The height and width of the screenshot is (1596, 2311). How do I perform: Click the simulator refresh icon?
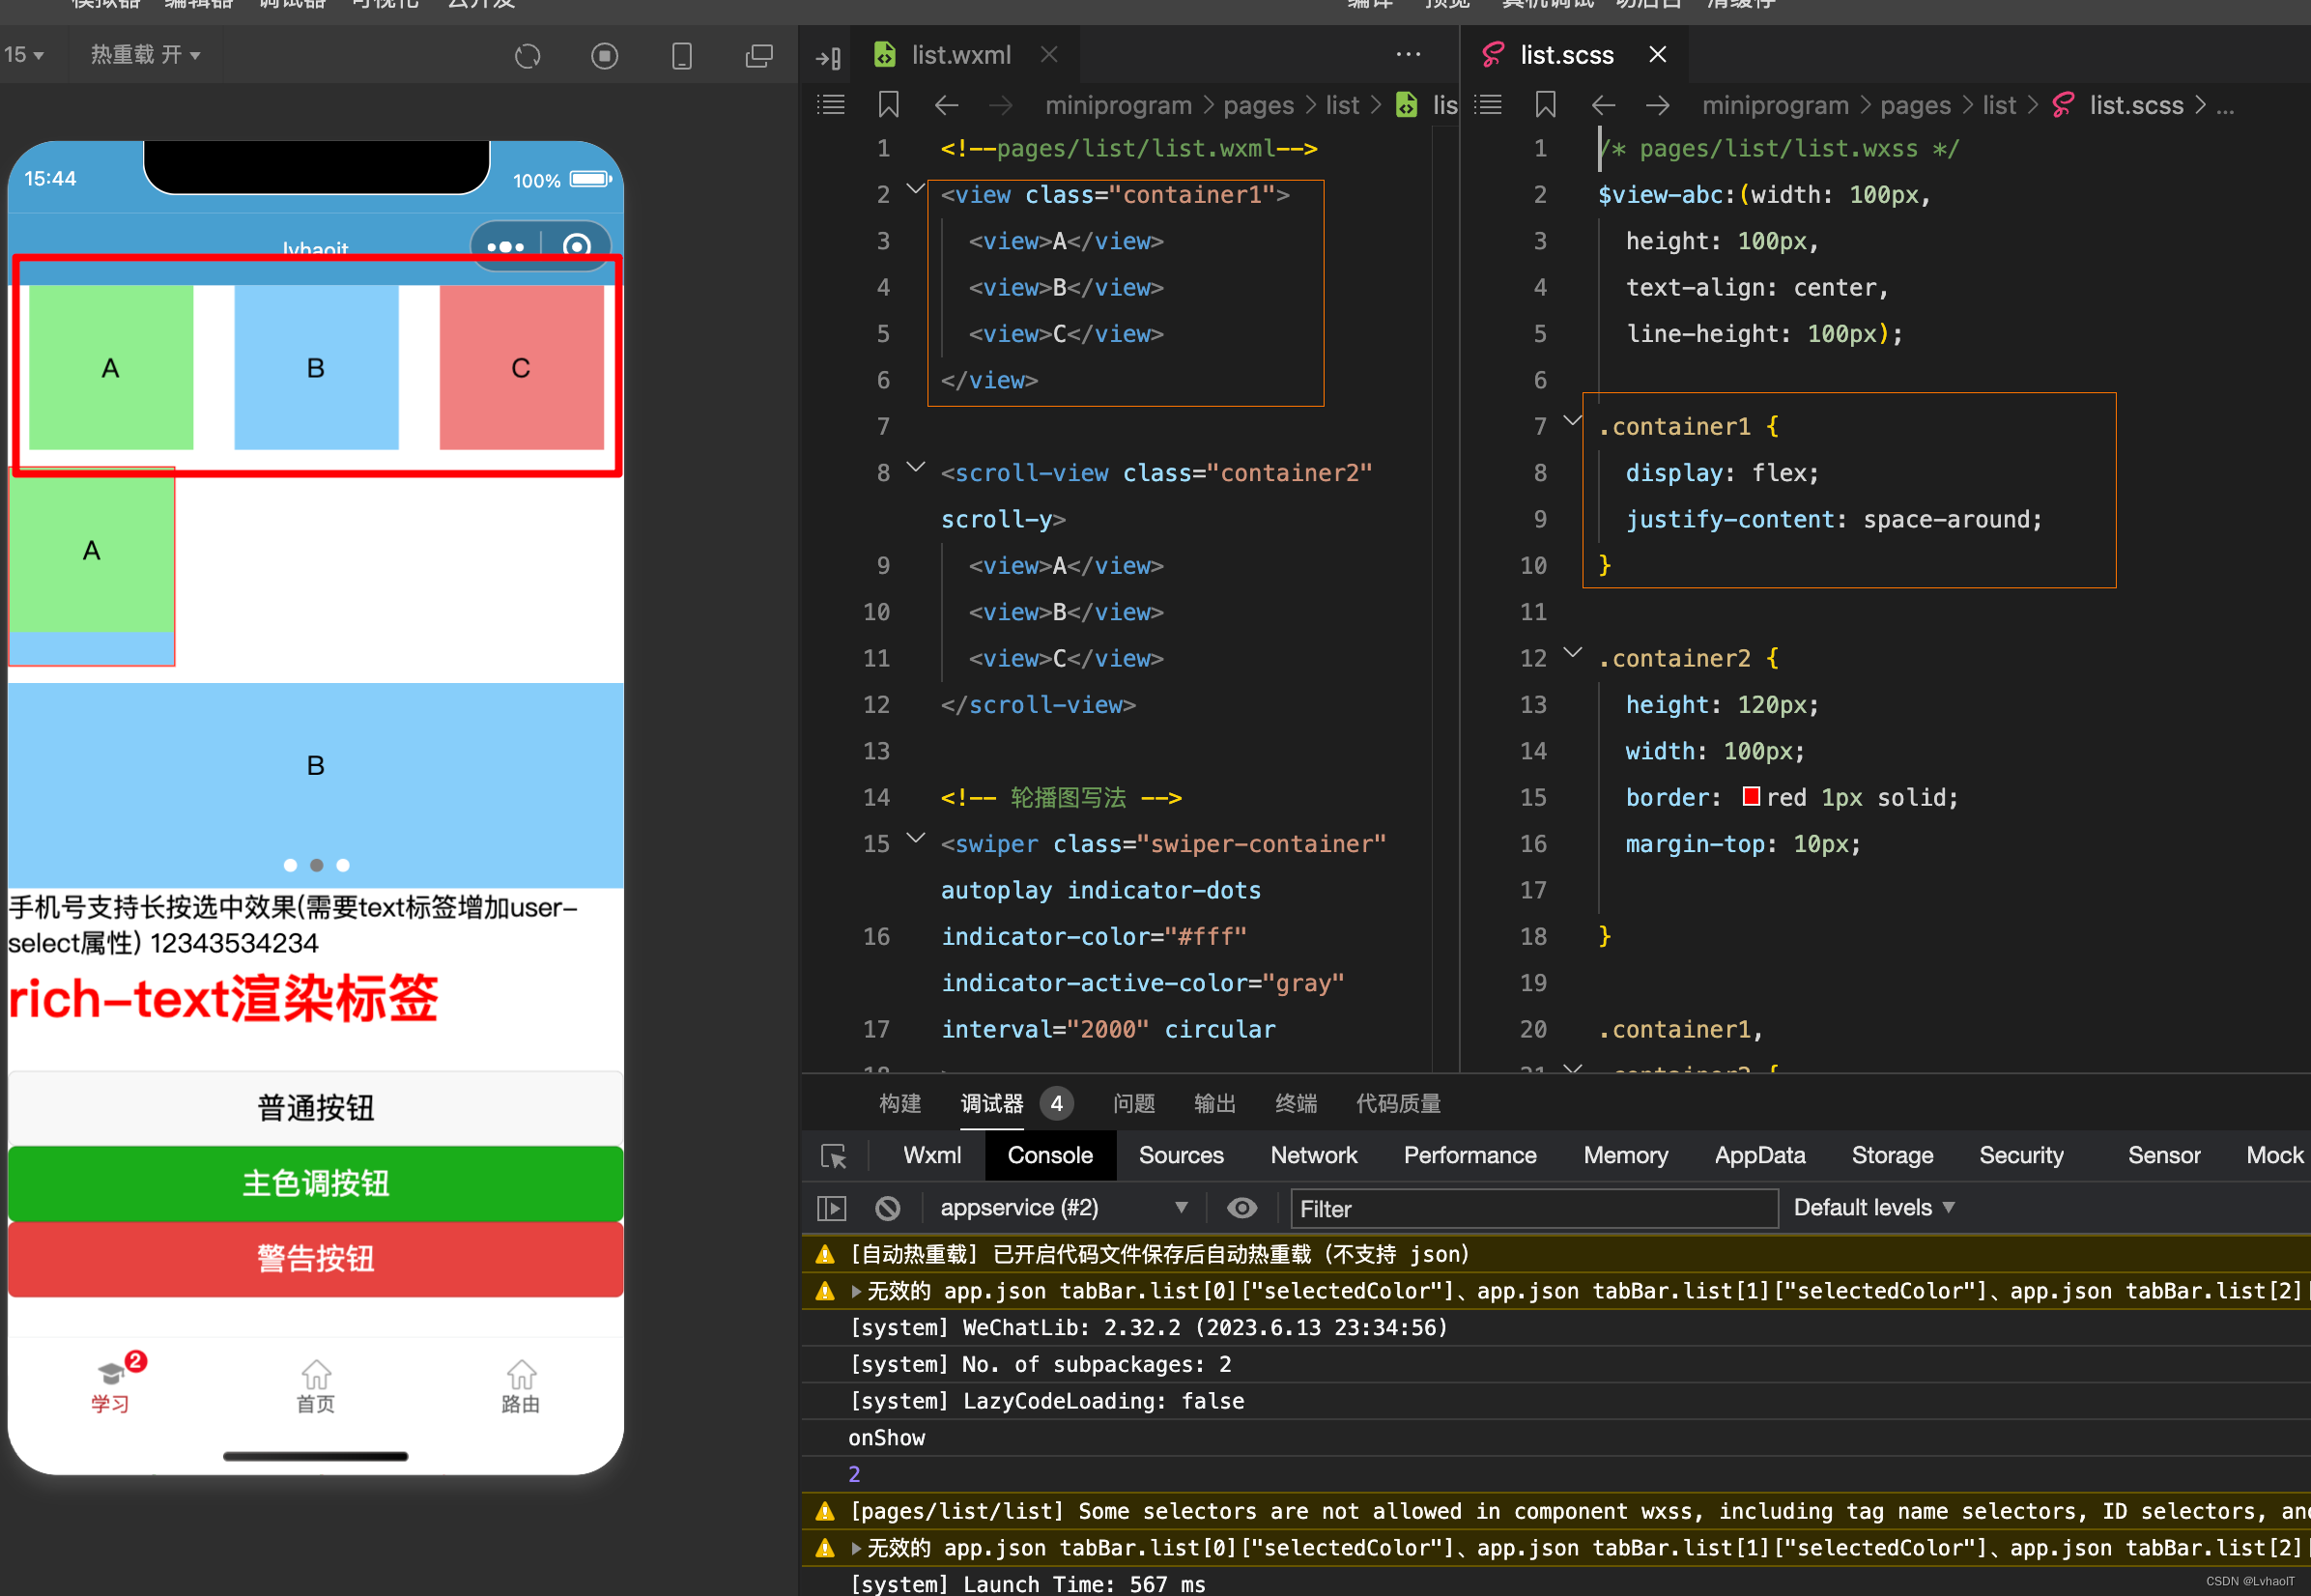(527, 56)
